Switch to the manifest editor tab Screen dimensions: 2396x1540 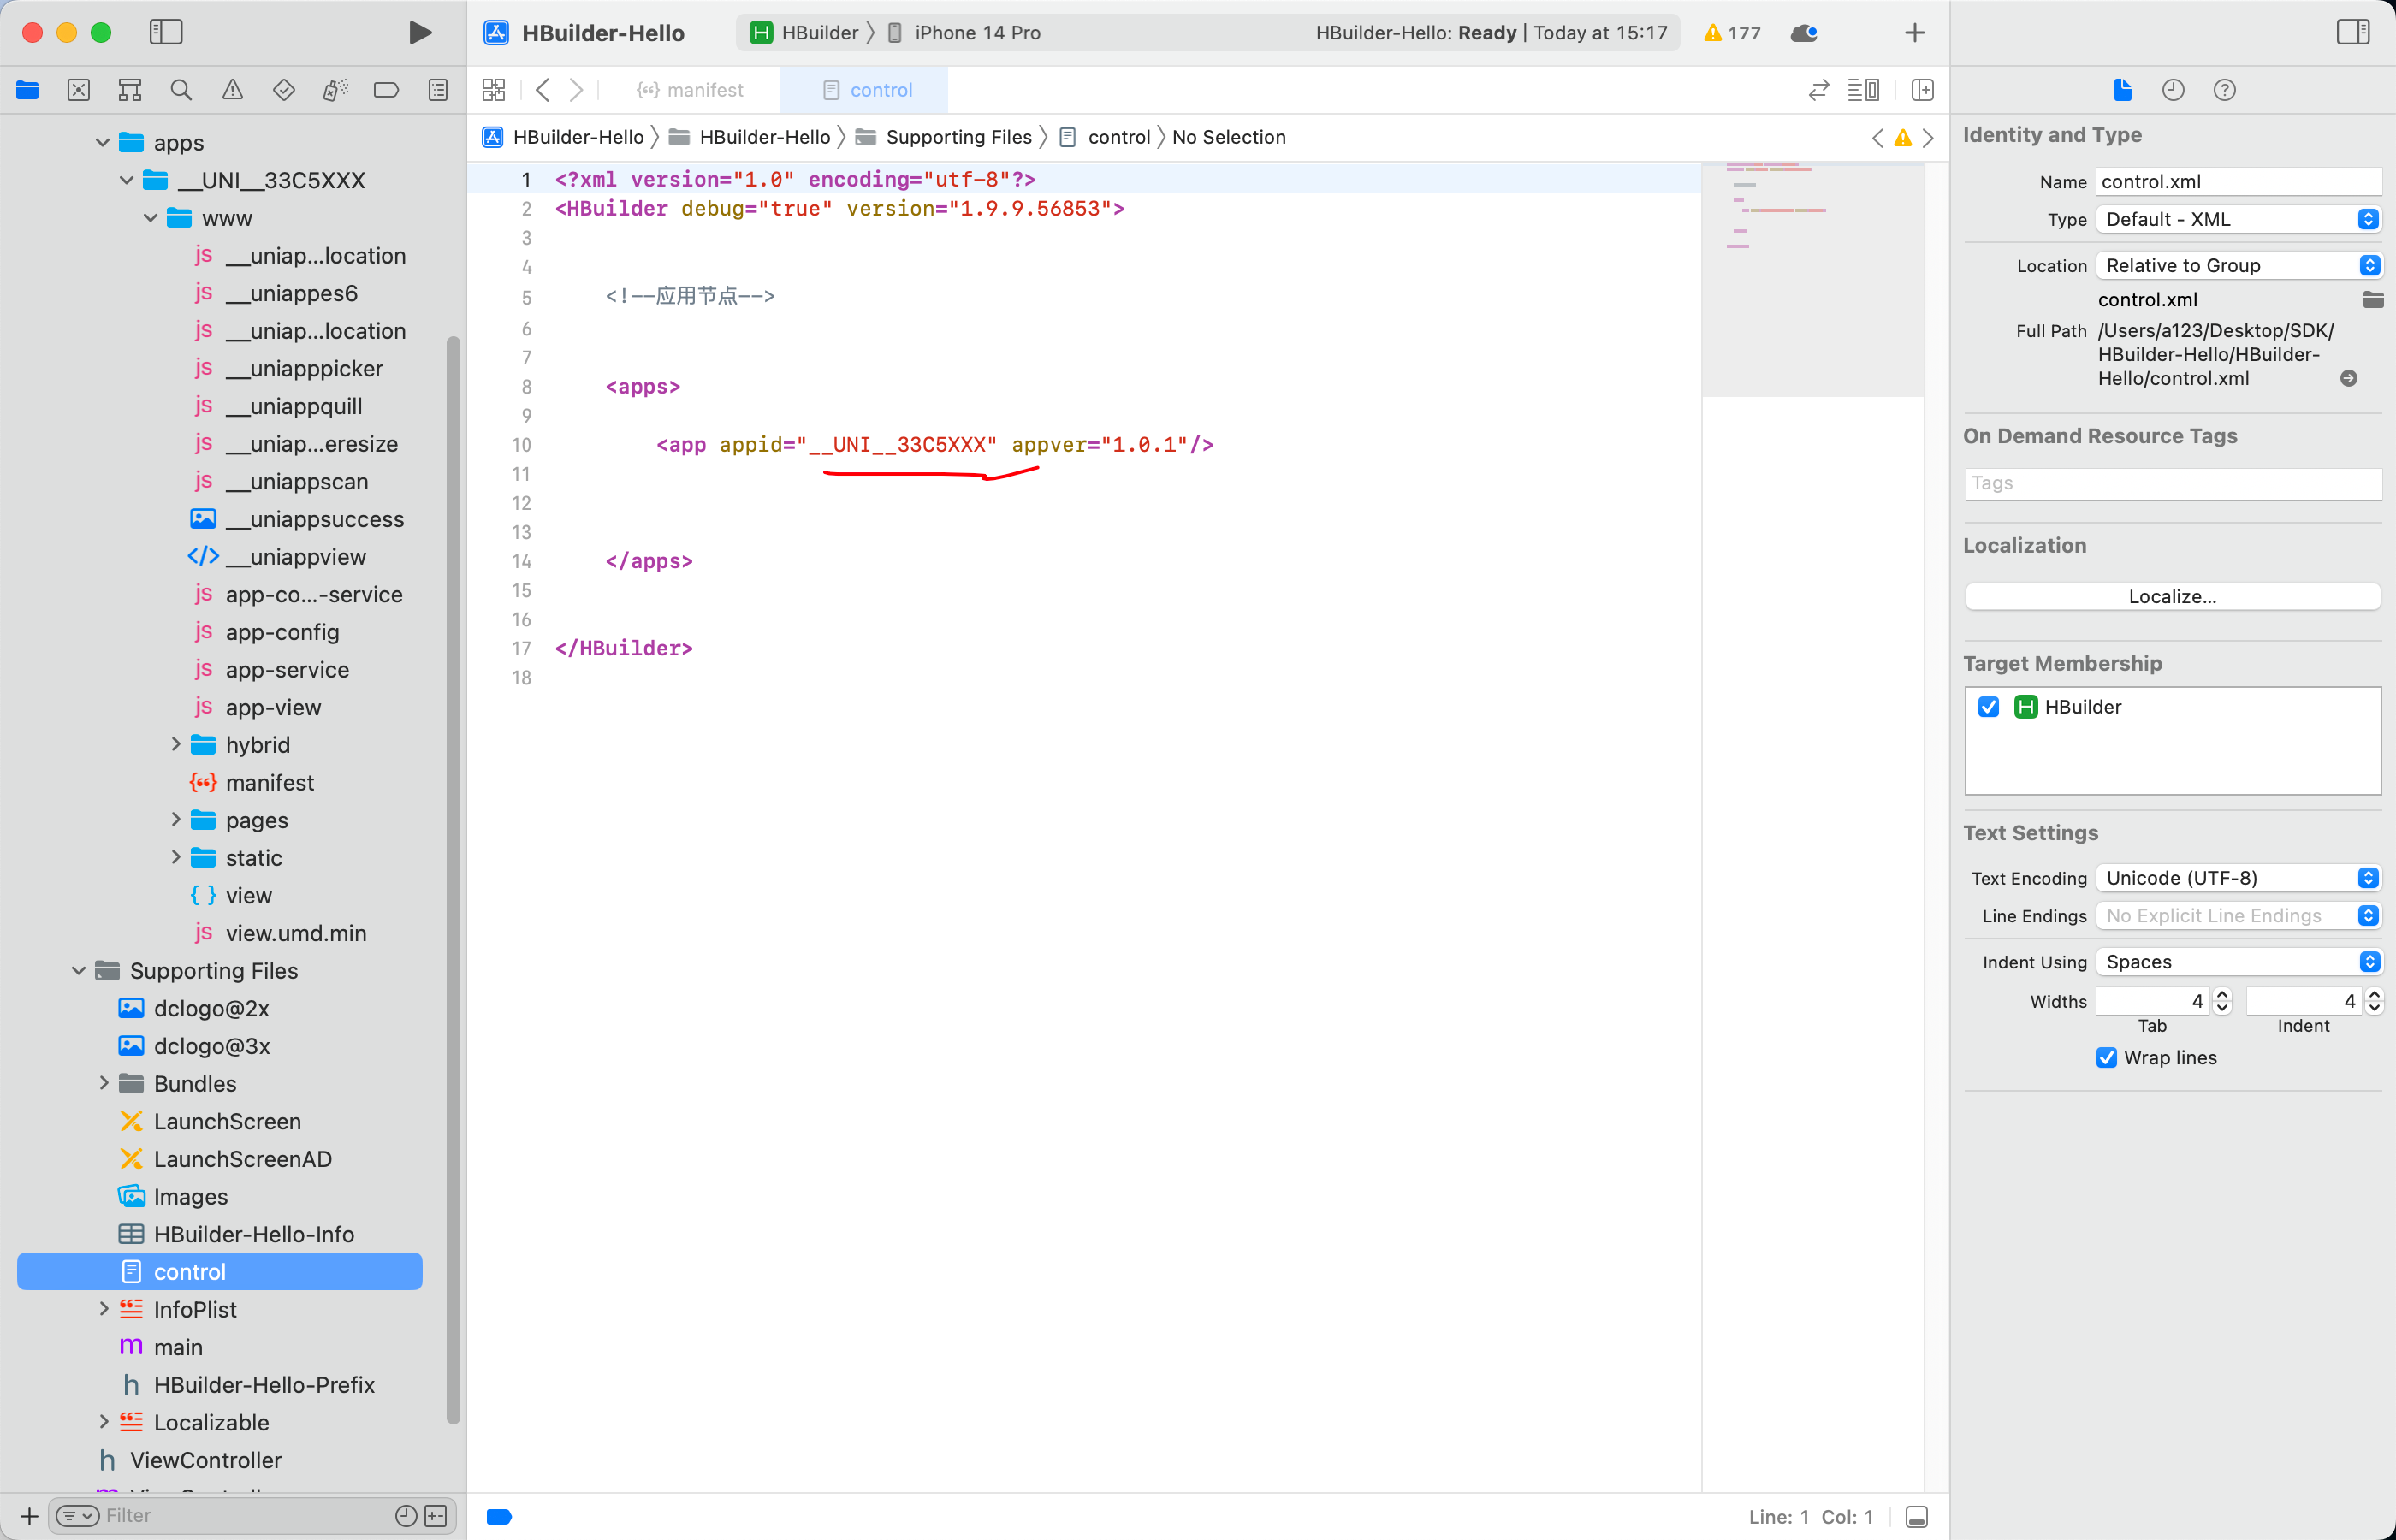[691, 90]
